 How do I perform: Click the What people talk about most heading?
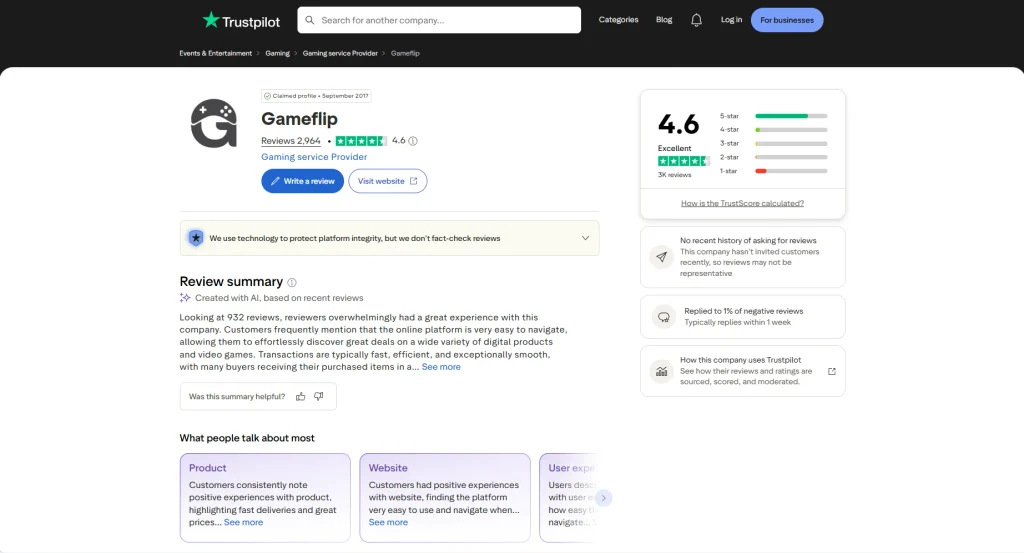coord(247,438)
